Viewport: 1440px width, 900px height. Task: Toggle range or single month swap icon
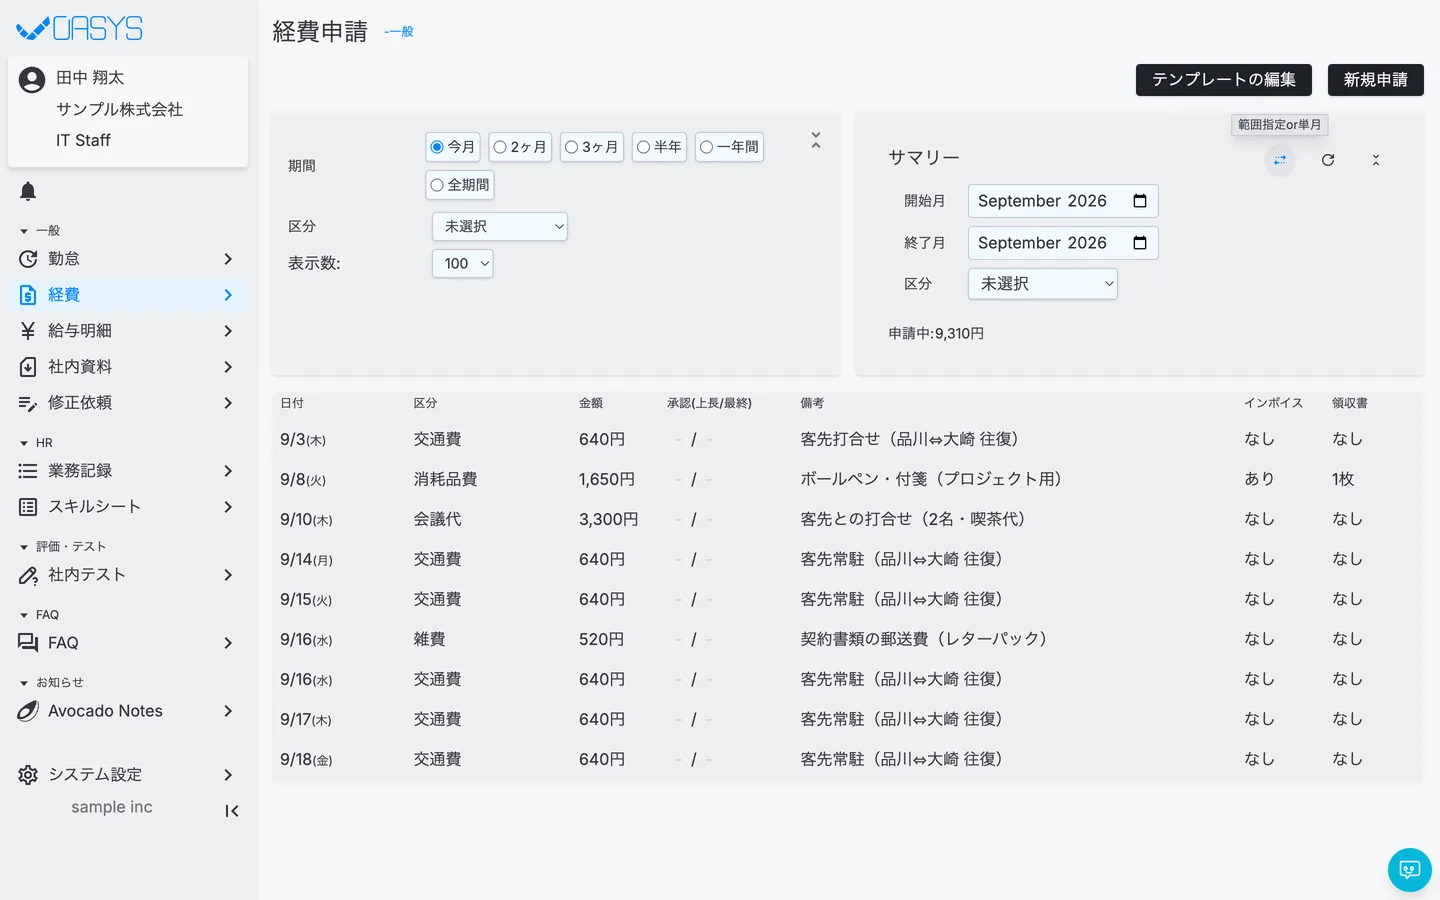(x=1280, y=160)
